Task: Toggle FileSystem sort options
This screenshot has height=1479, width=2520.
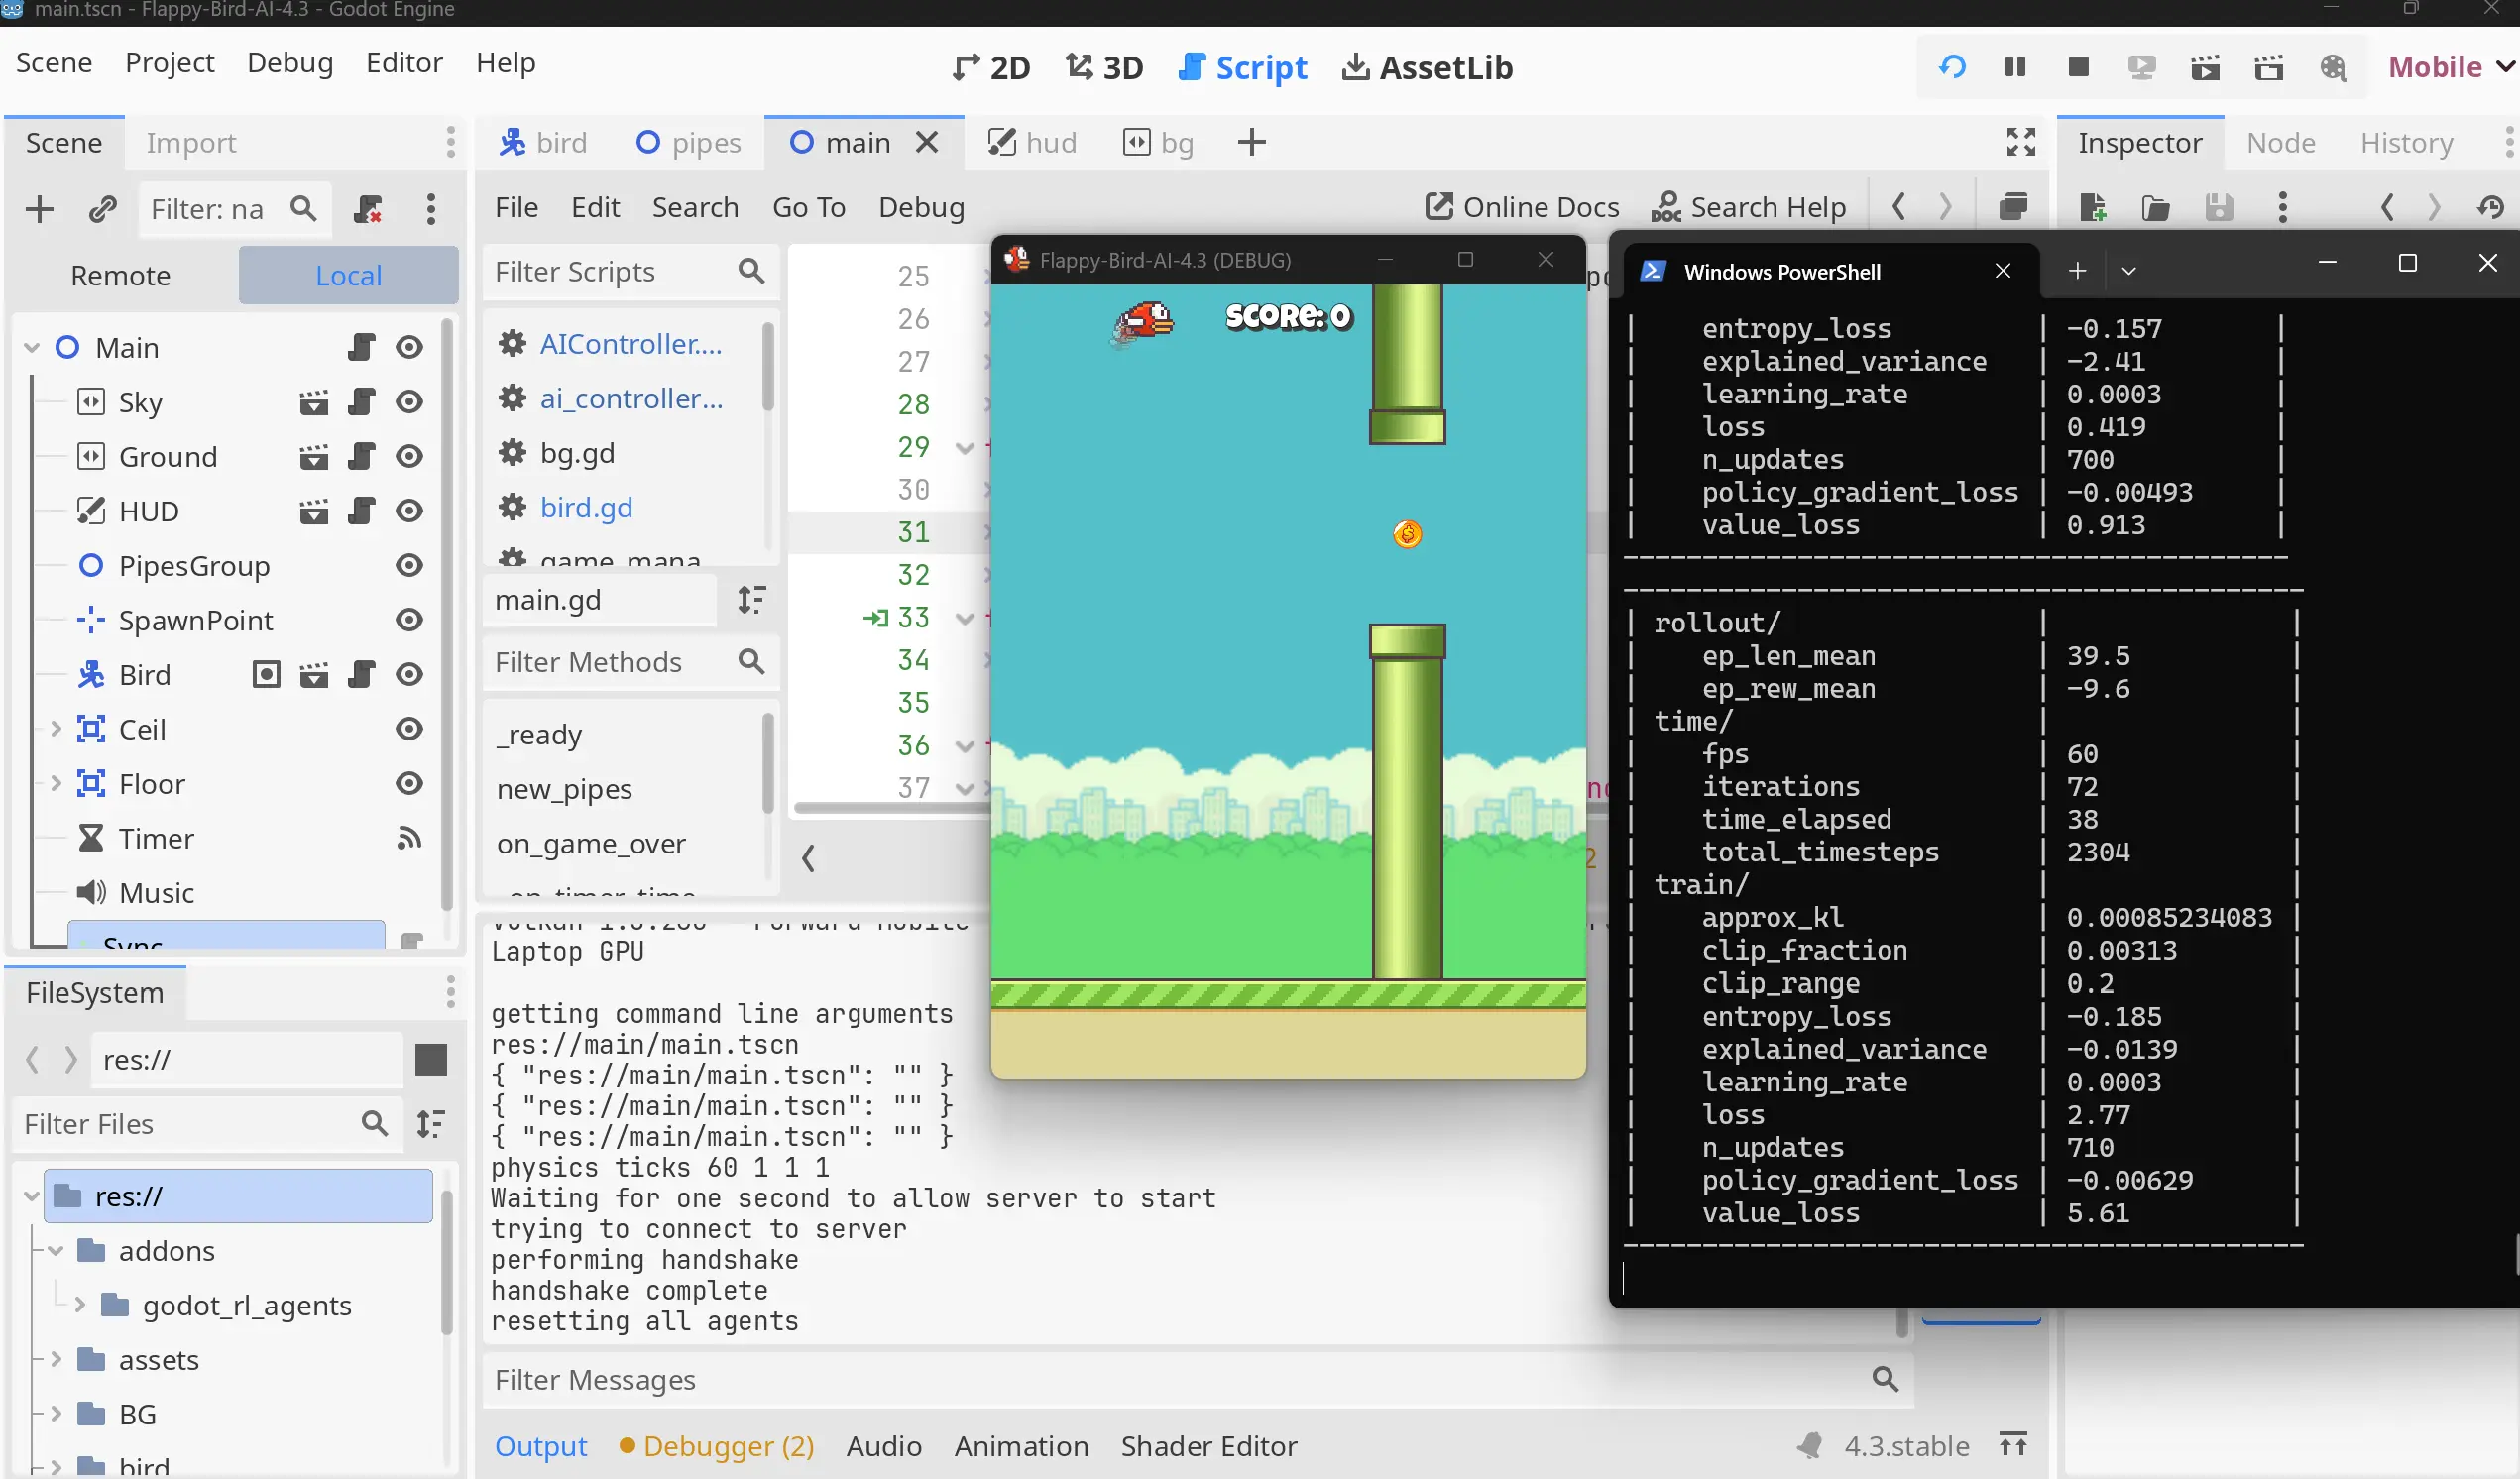Action: pos(431,1124)
